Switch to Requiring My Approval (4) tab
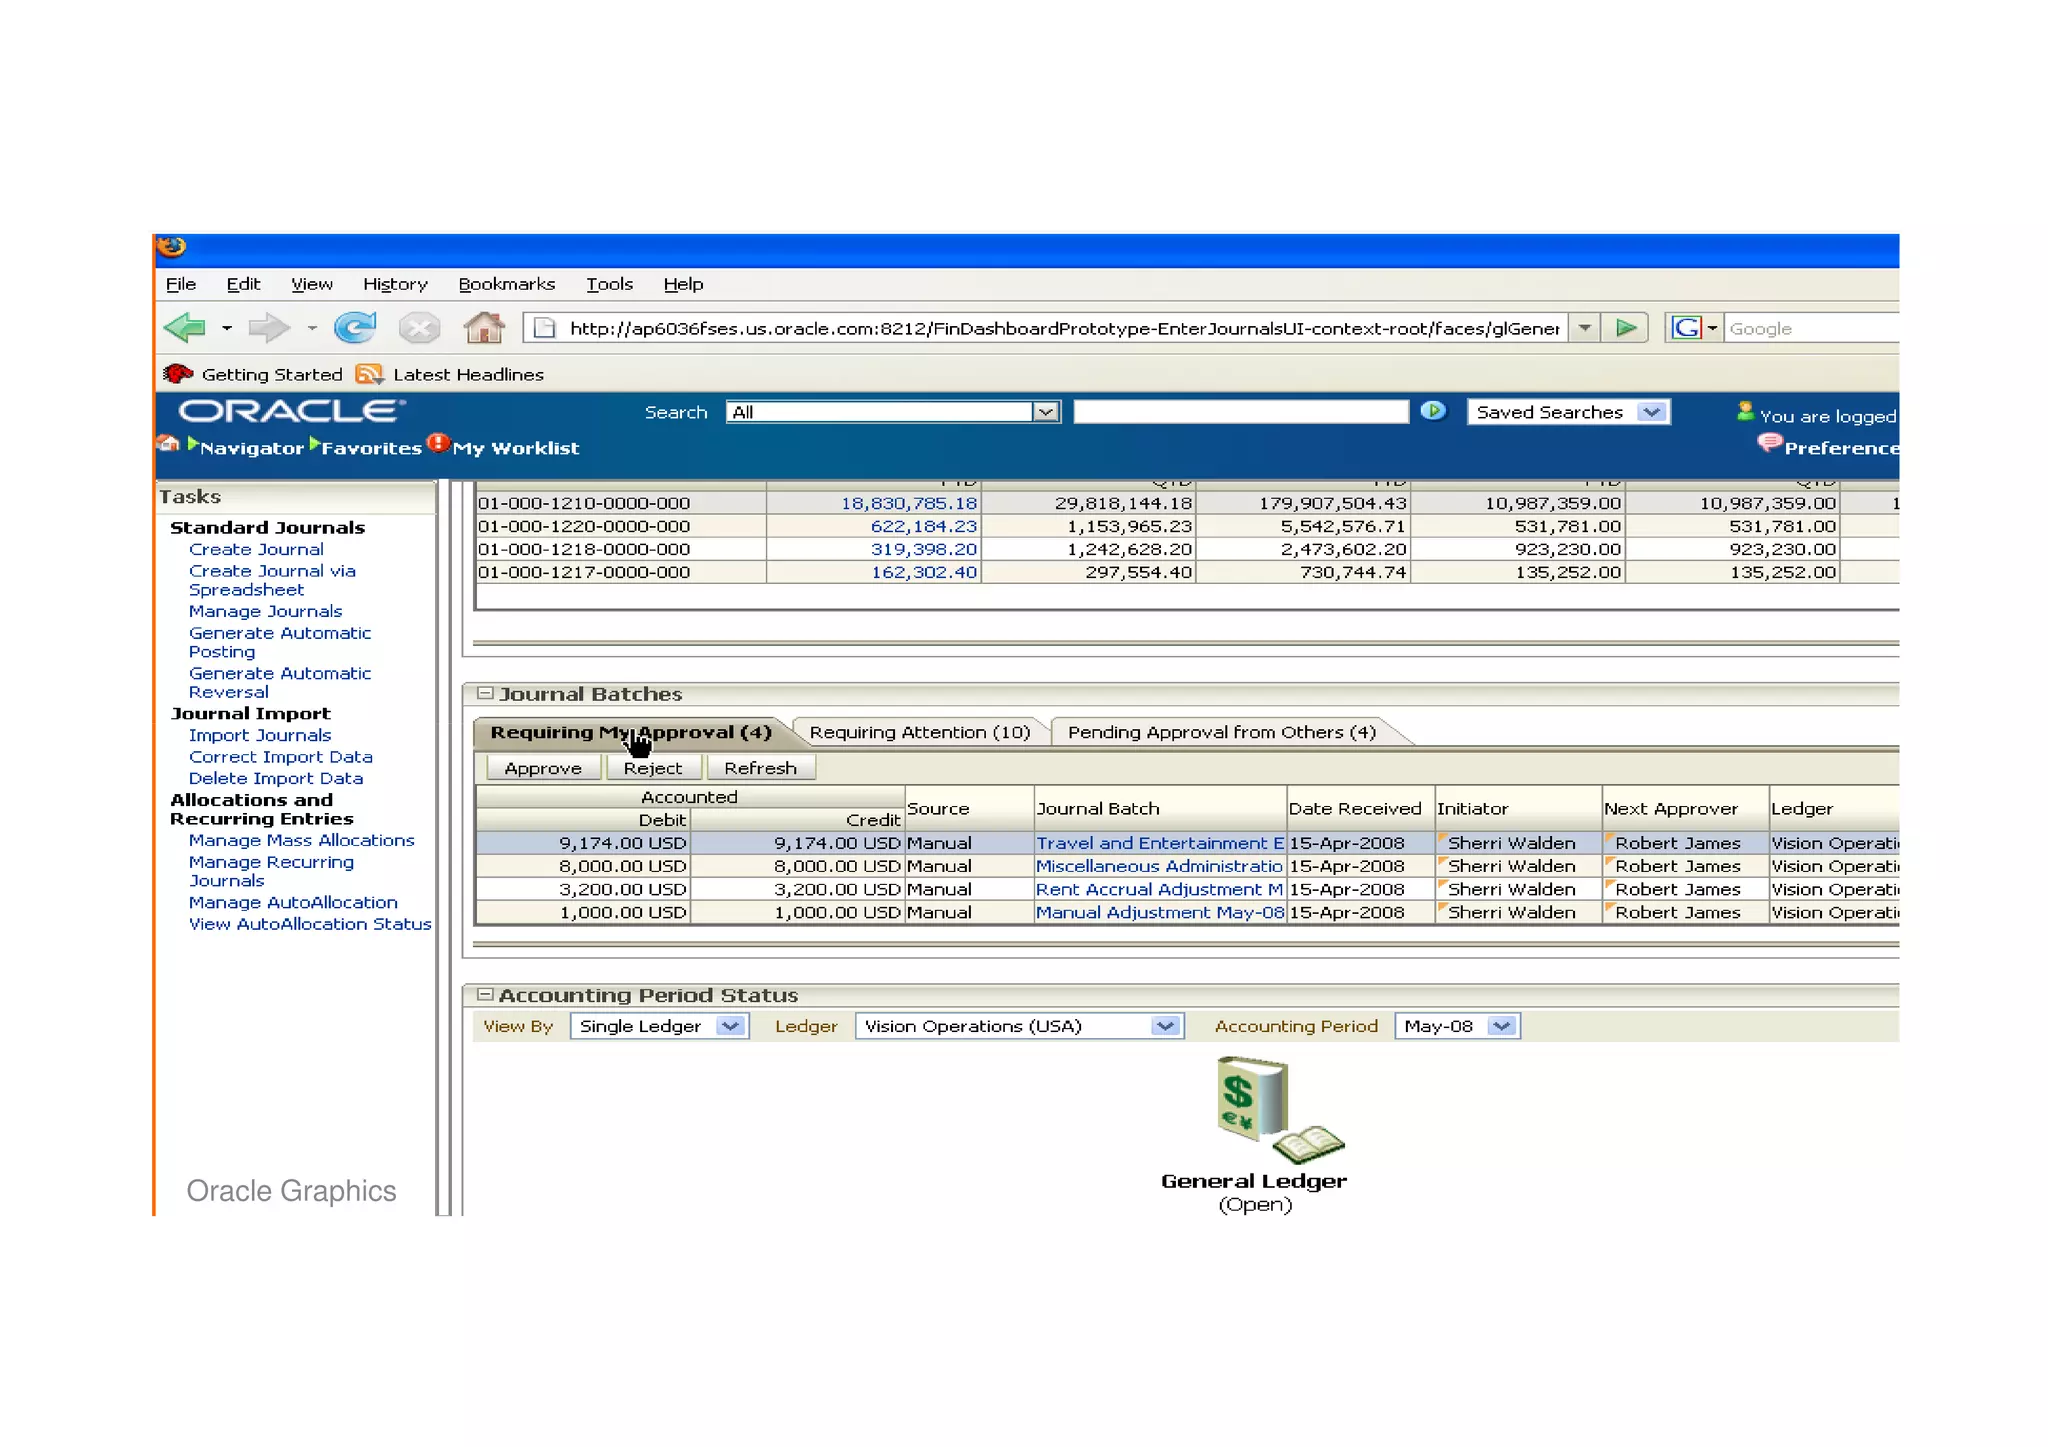The height and width of the screenshot is (1447, 2048). 631,732
